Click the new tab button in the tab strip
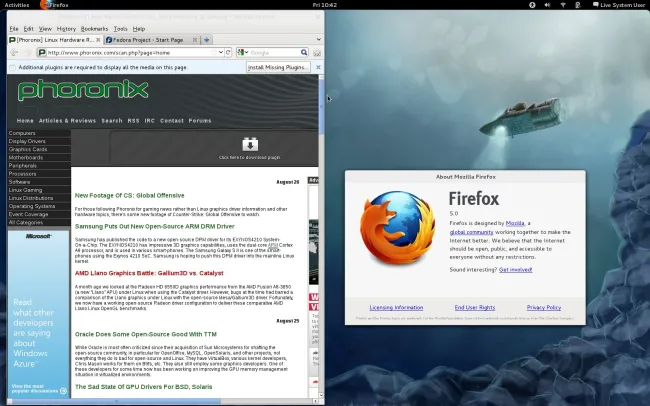 point(206,40)
